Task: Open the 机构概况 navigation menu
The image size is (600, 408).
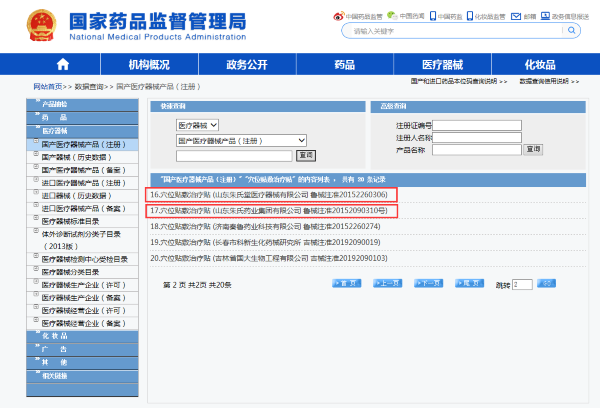Action: (x=149, y=65)
